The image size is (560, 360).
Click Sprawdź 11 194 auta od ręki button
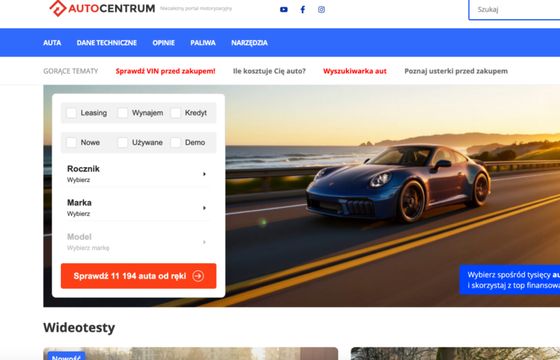139,276
